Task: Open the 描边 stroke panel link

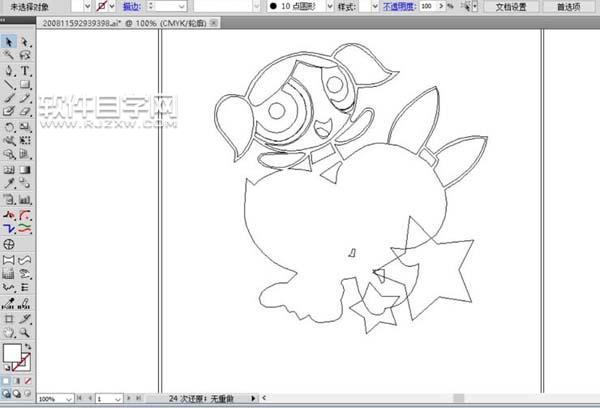Action: tap(132, 7)
